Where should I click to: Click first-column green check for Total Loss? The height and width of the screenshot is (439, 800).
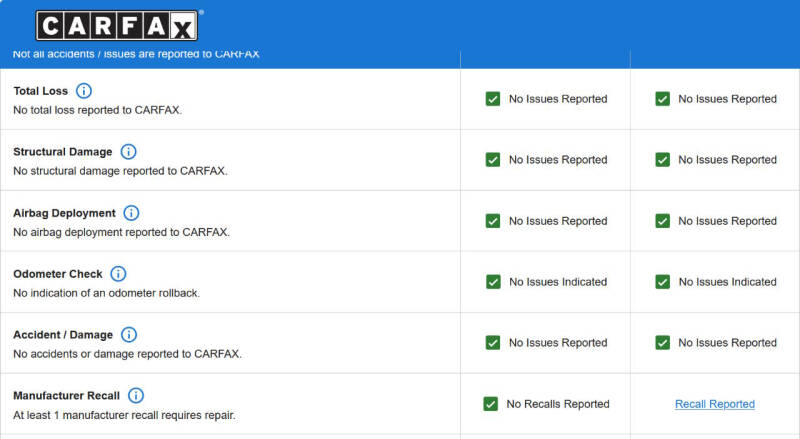493,99
